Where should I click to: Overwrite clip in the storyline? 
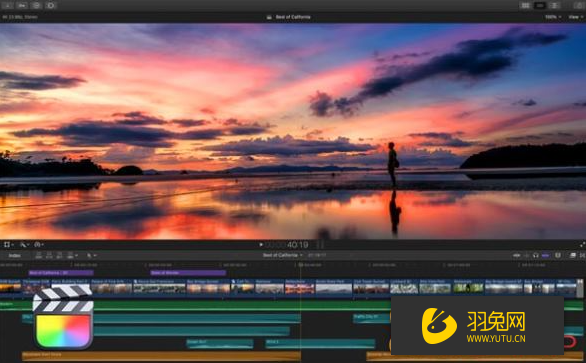coord(70,256)
